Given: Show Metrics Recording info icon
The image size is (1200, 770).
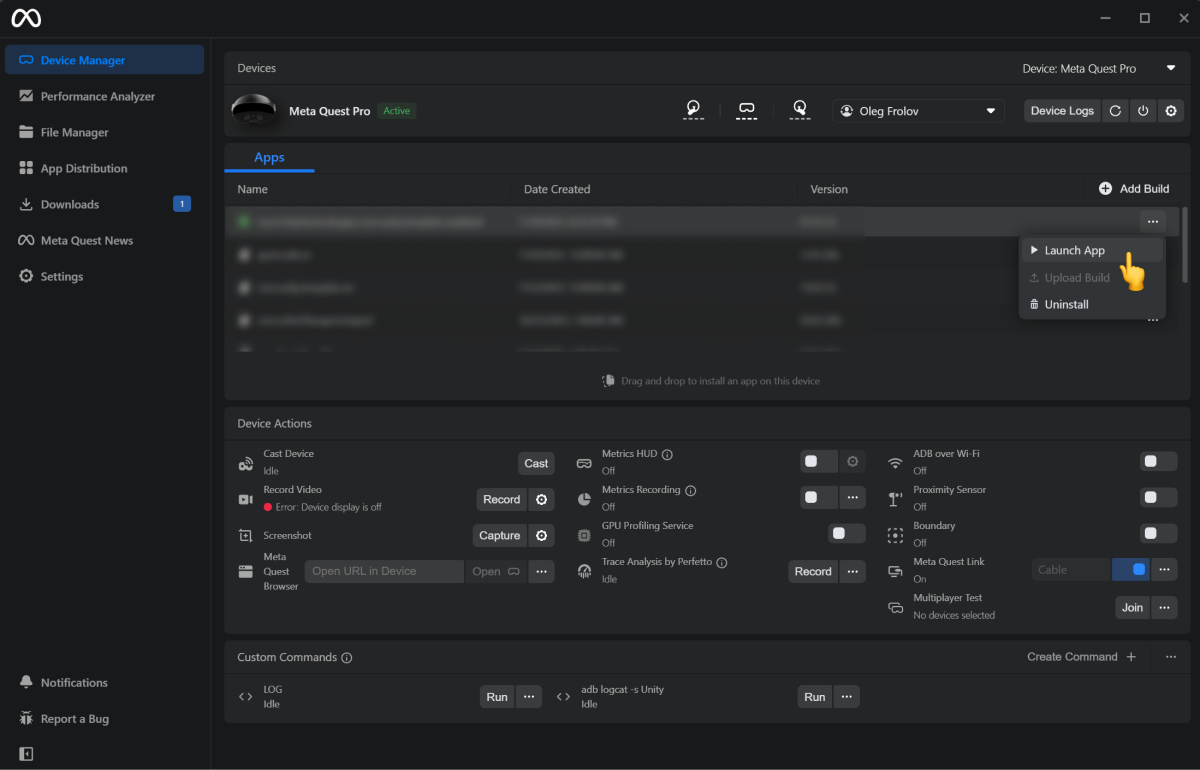Looking at the screenshot, I should (690, 490).
